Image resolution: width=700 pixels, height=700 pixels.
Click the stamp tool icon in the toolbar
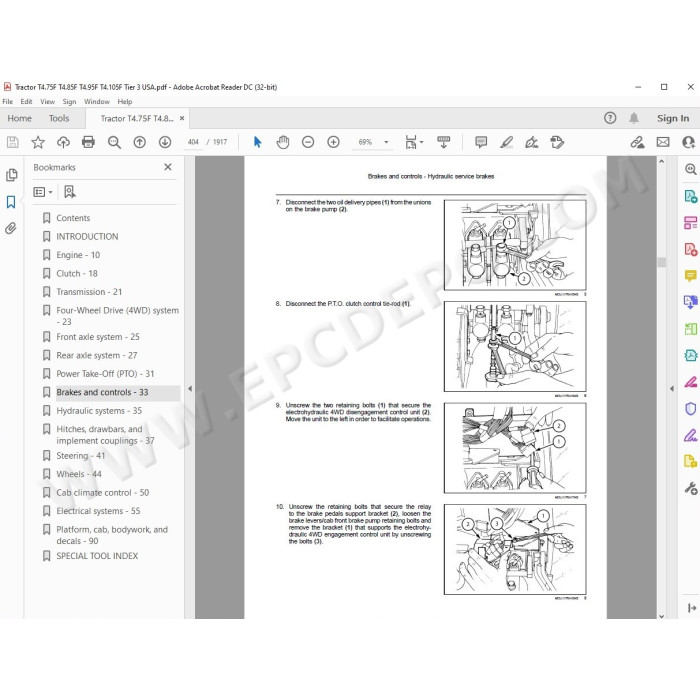point(557,142)
